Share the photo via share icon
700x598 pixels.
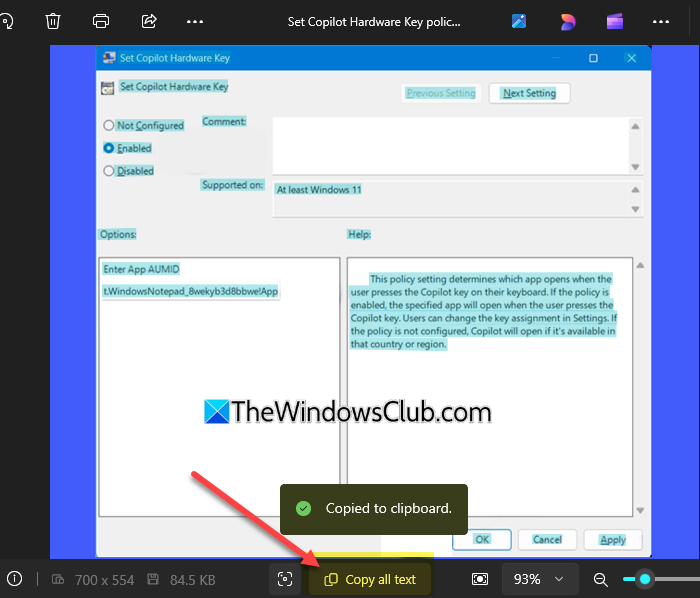(x=149, y=21)
